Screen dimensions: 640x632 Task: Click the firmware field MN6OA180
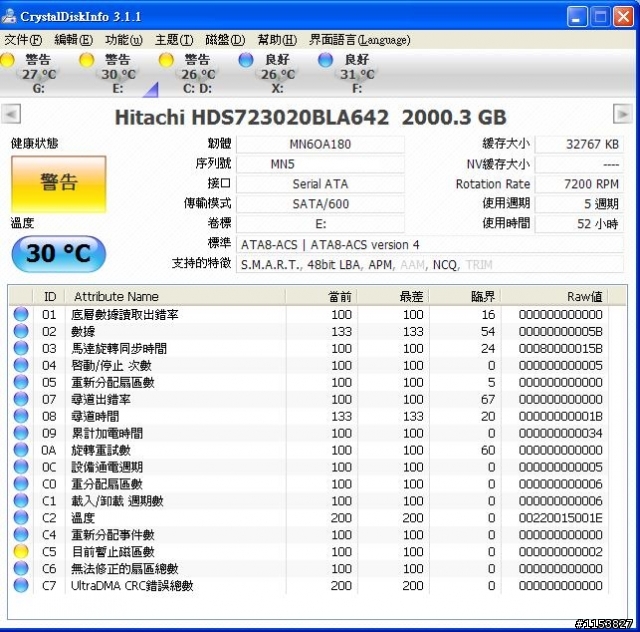click(320, 144)
